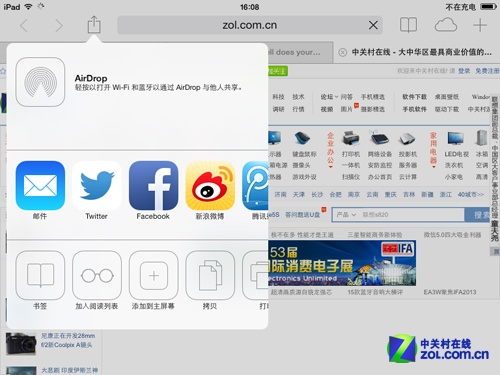Screen dimensions: 500x375
Task: Tap the Share button in toolbar
Action: pos(94,25)
